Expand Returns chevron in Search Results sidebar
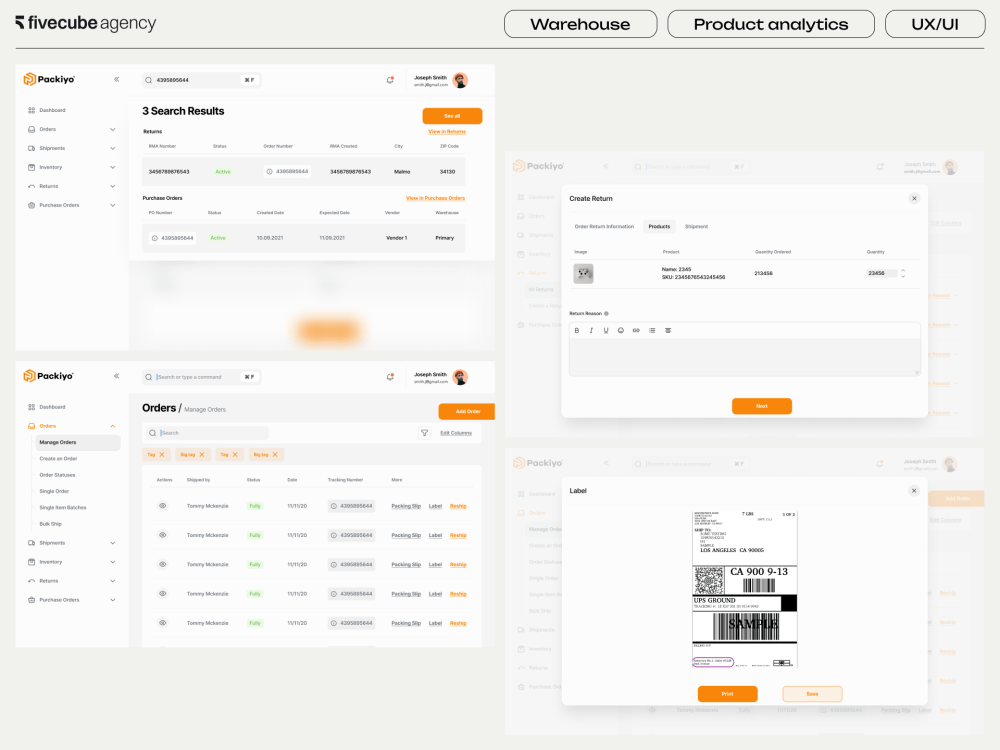The width and height of the screenshot is (1000, 750). [113, 186]
